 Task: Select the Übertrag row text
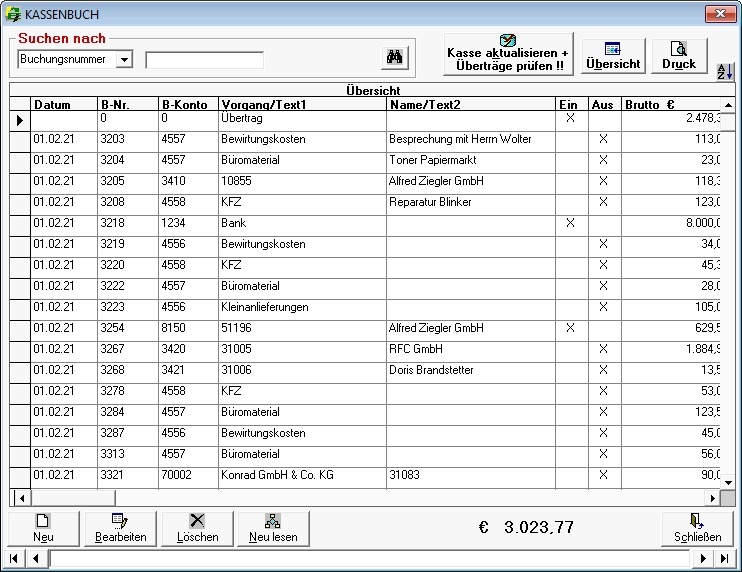click(x=242, y=118)
